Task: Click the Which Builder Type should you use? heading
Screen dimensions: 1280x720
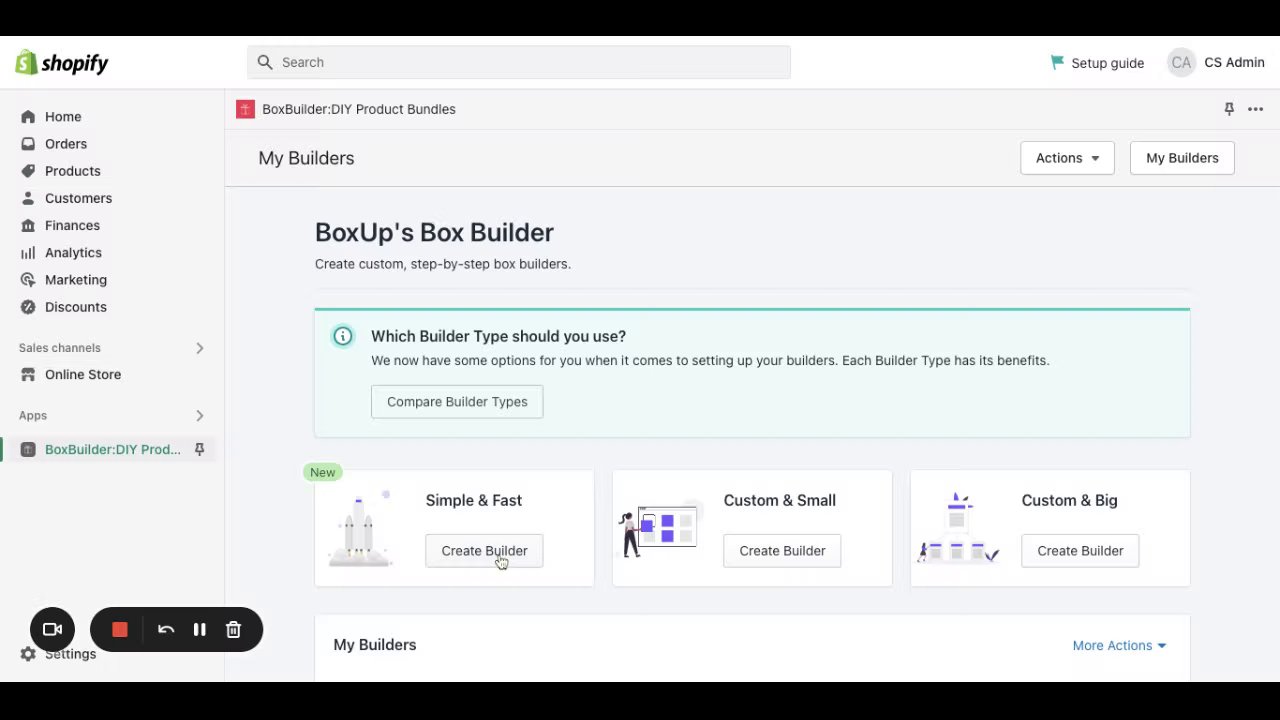Action: tap(498, 336)
